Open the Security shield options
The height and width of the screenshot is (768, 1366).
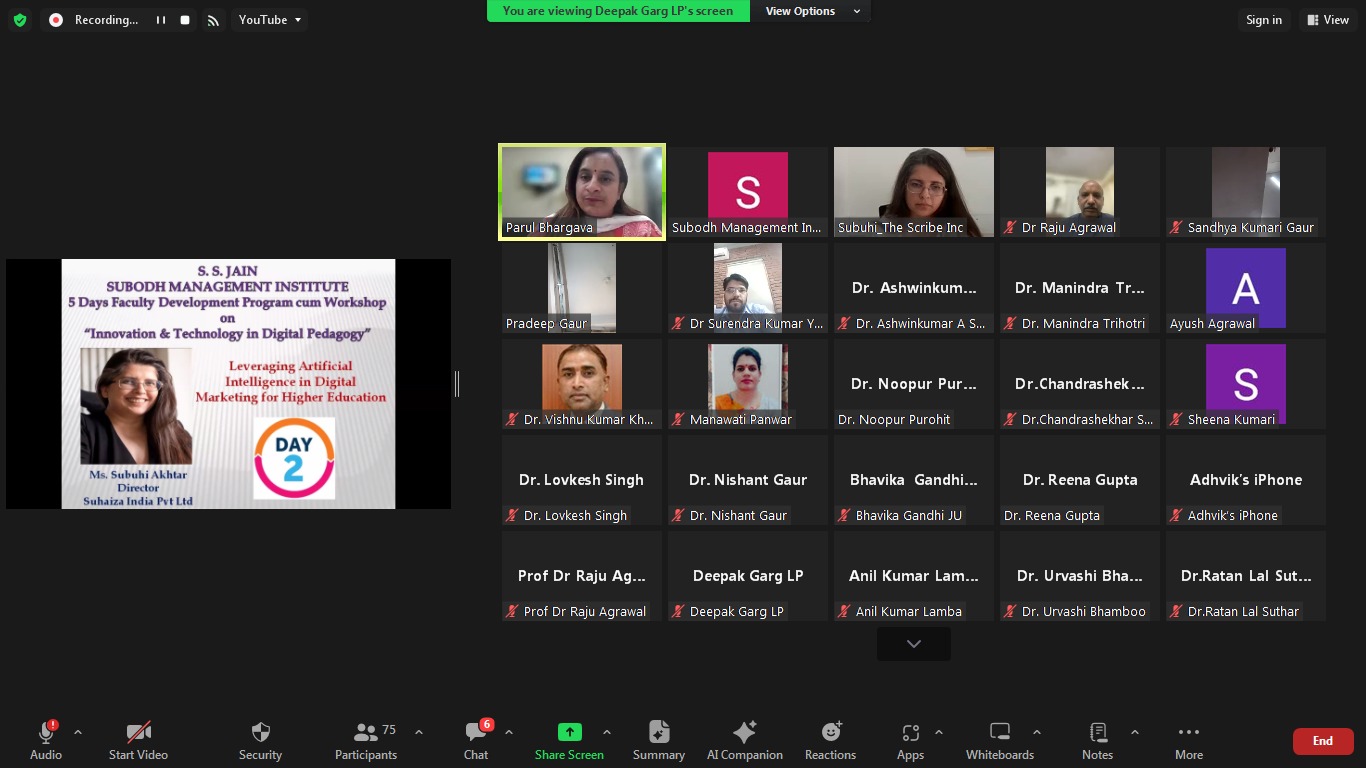click(x=260, y=741)
